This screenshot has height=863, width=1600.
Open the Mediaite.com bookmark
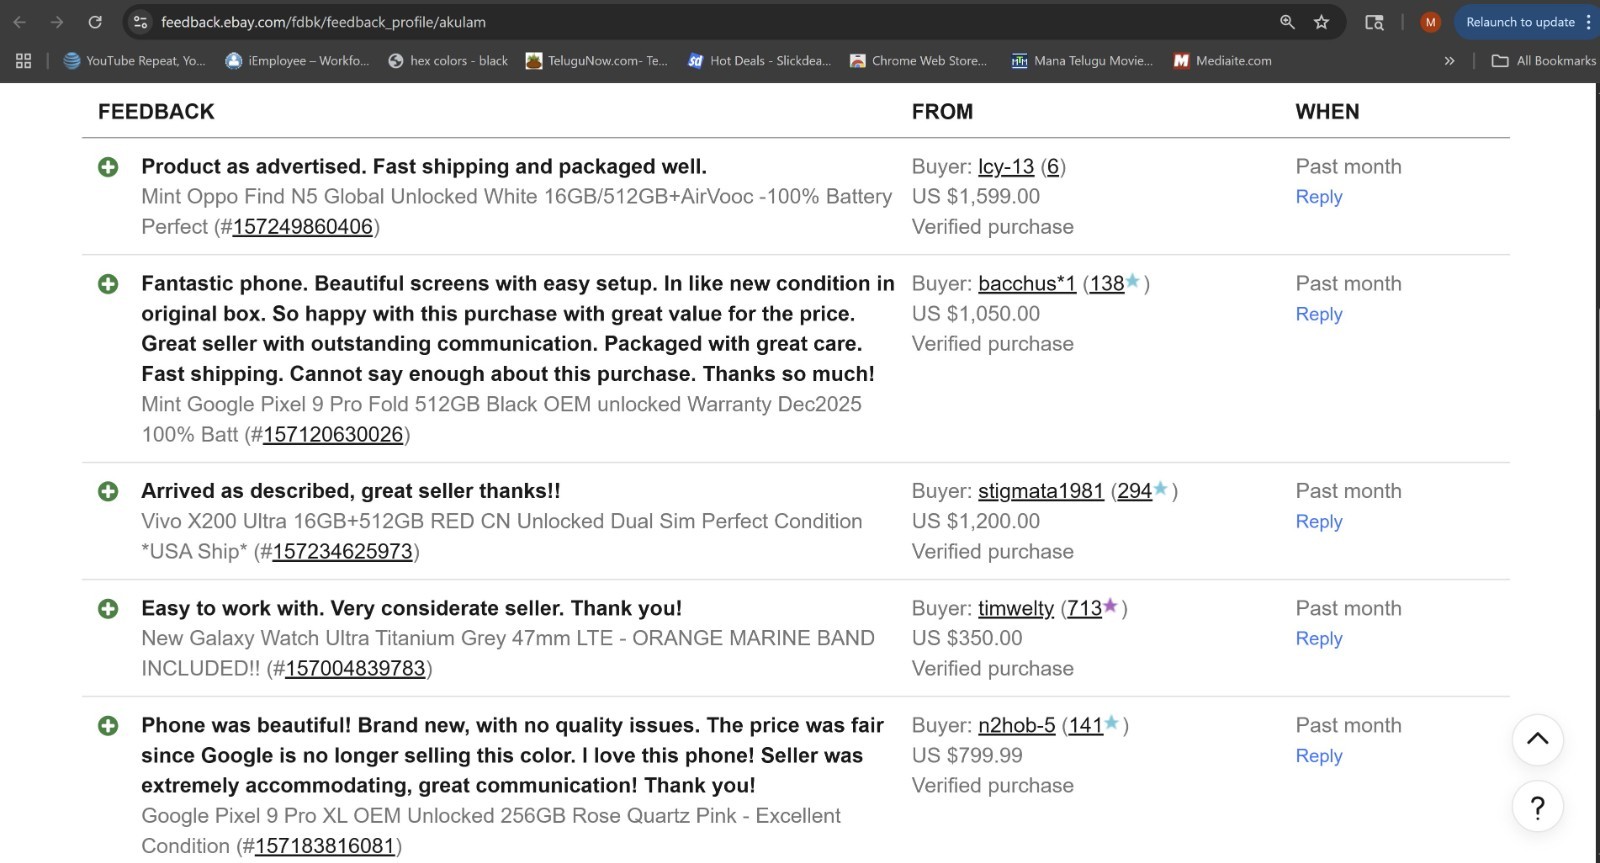point(1222,61)
